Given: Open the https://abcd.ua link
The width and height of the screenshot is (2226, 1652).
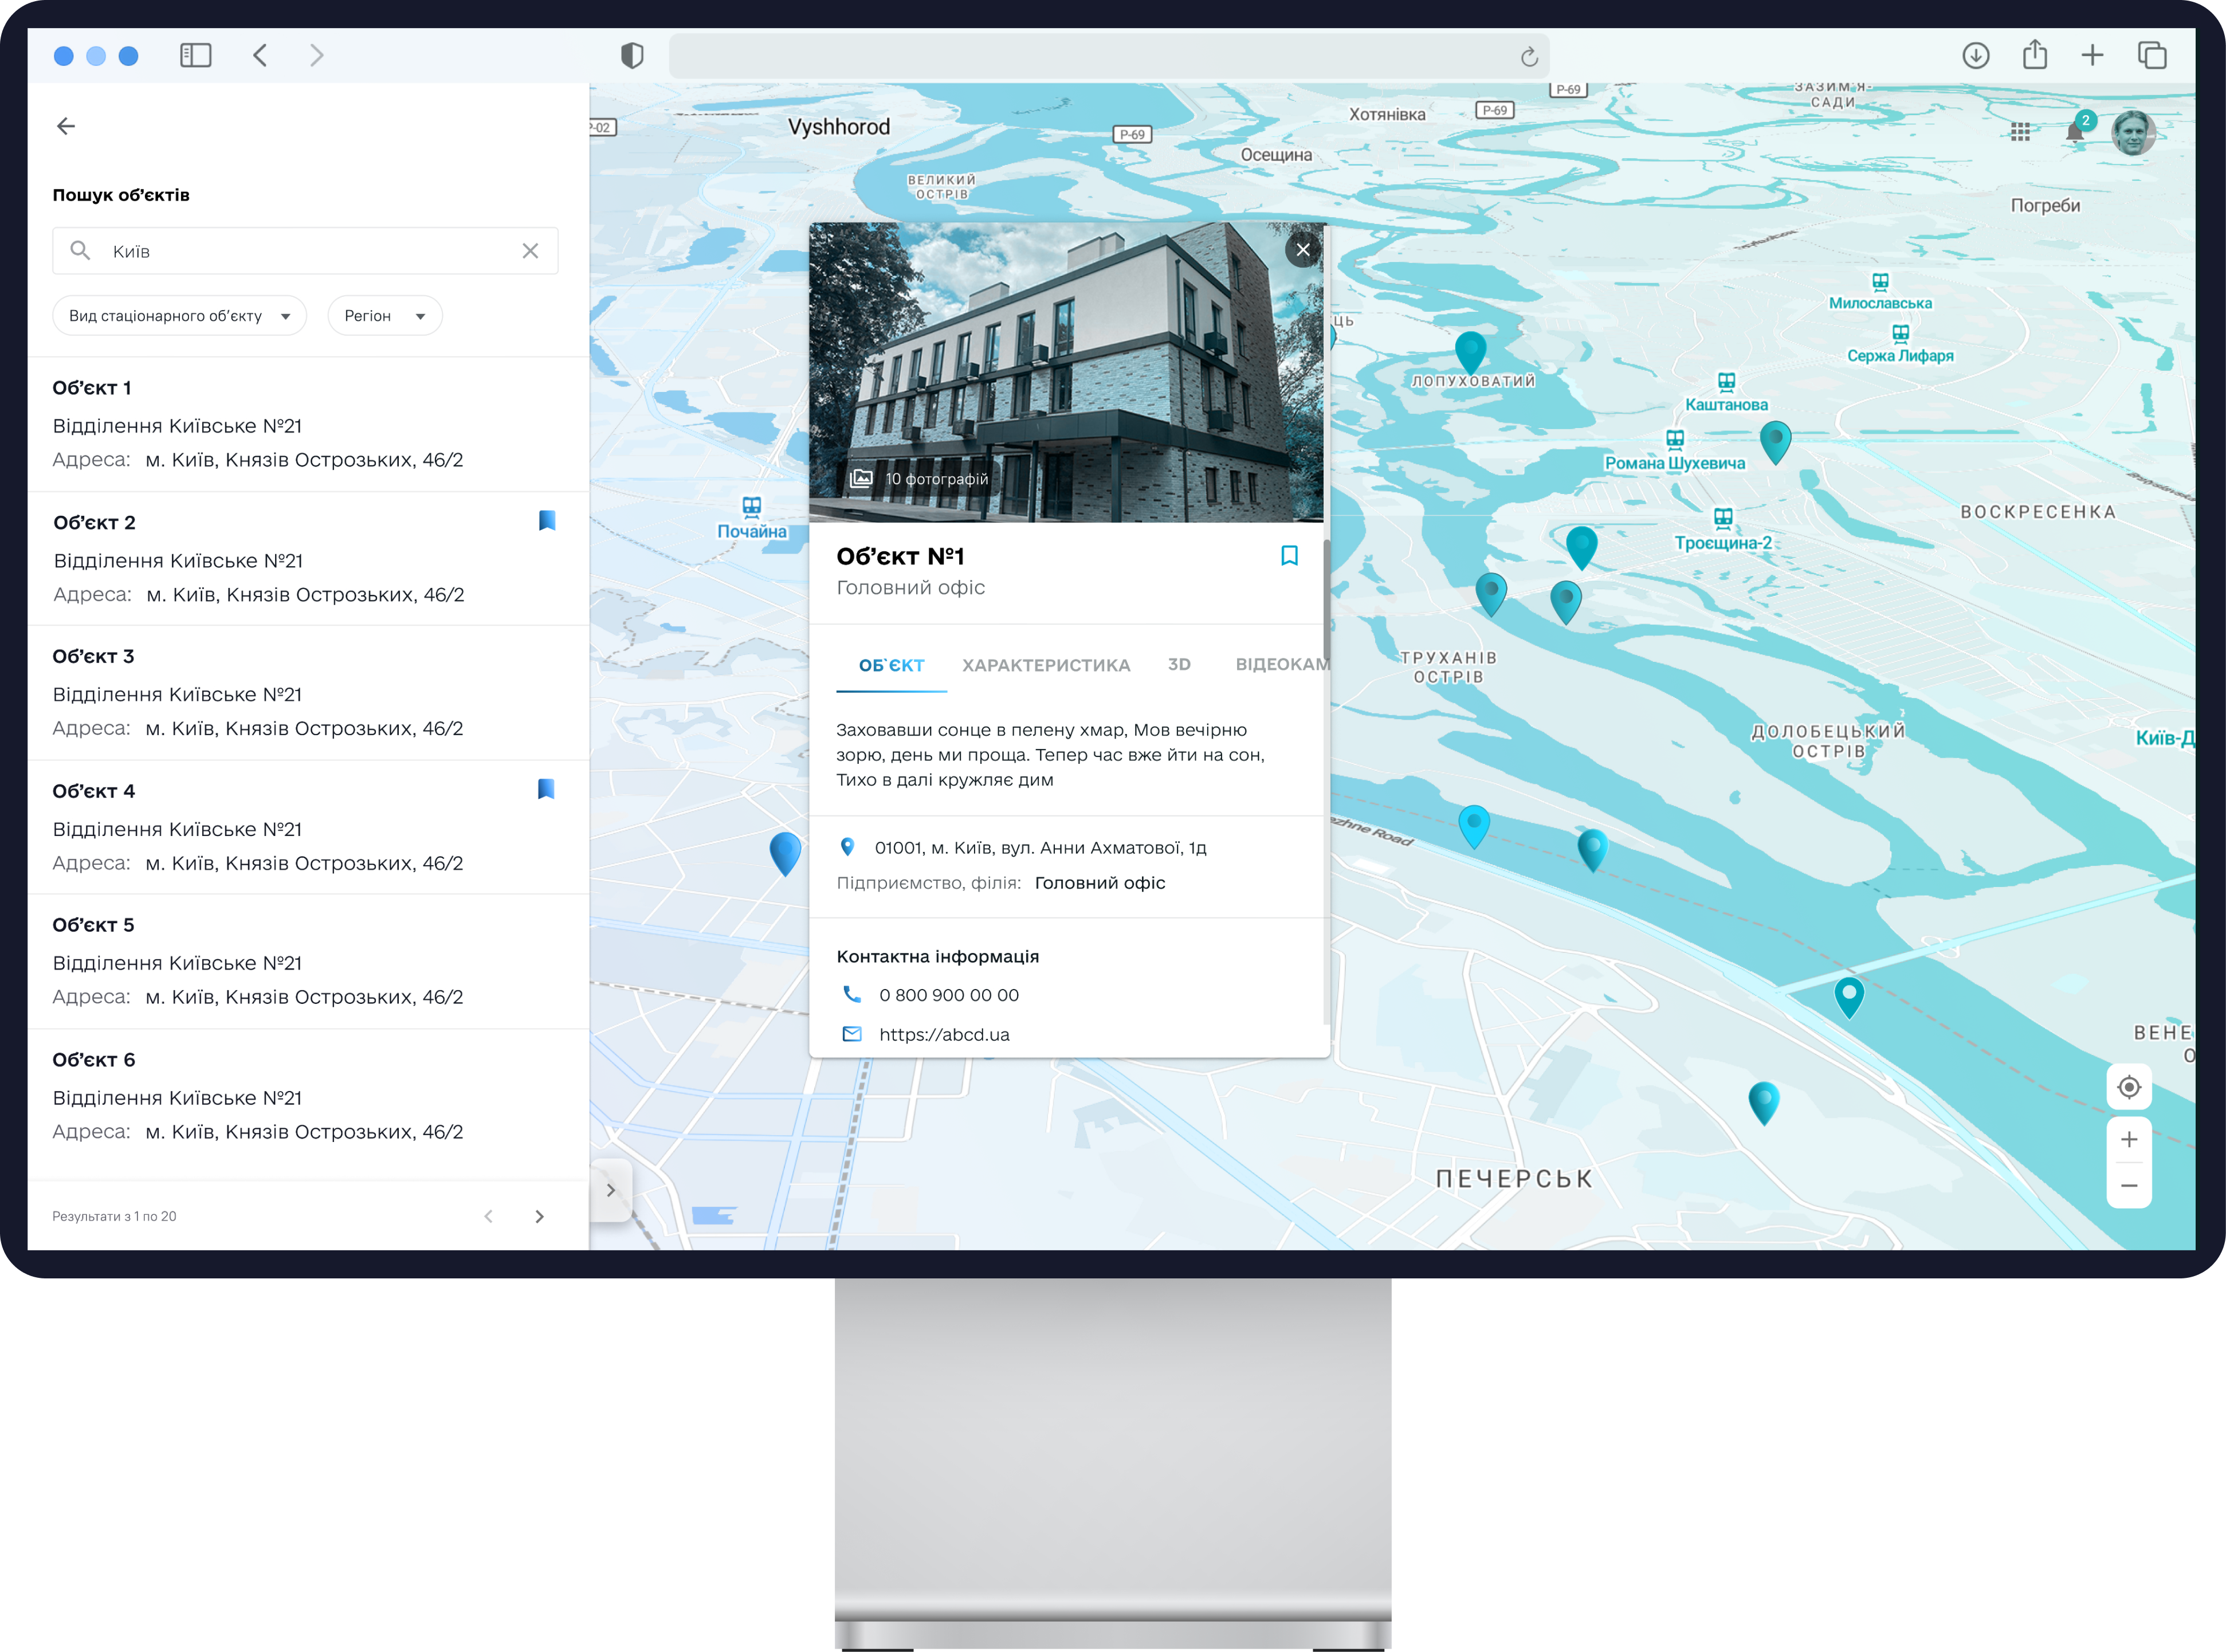Looking at the screenshot, I should (944, 1035).
